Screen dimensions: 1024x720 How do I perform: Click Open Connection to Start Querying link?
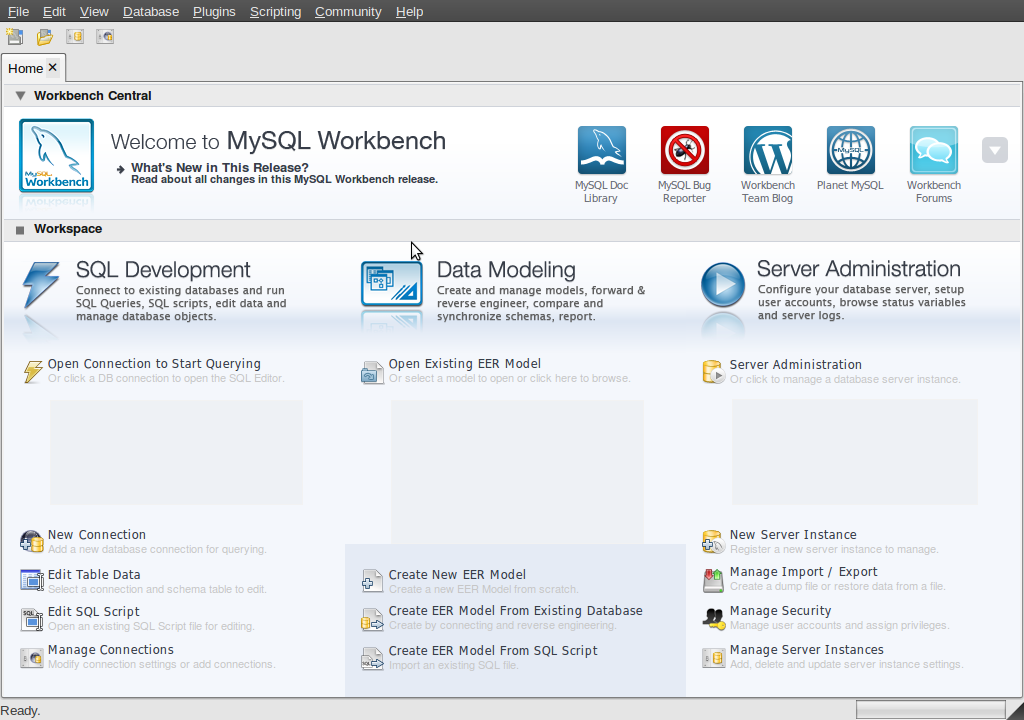point(154,364)
